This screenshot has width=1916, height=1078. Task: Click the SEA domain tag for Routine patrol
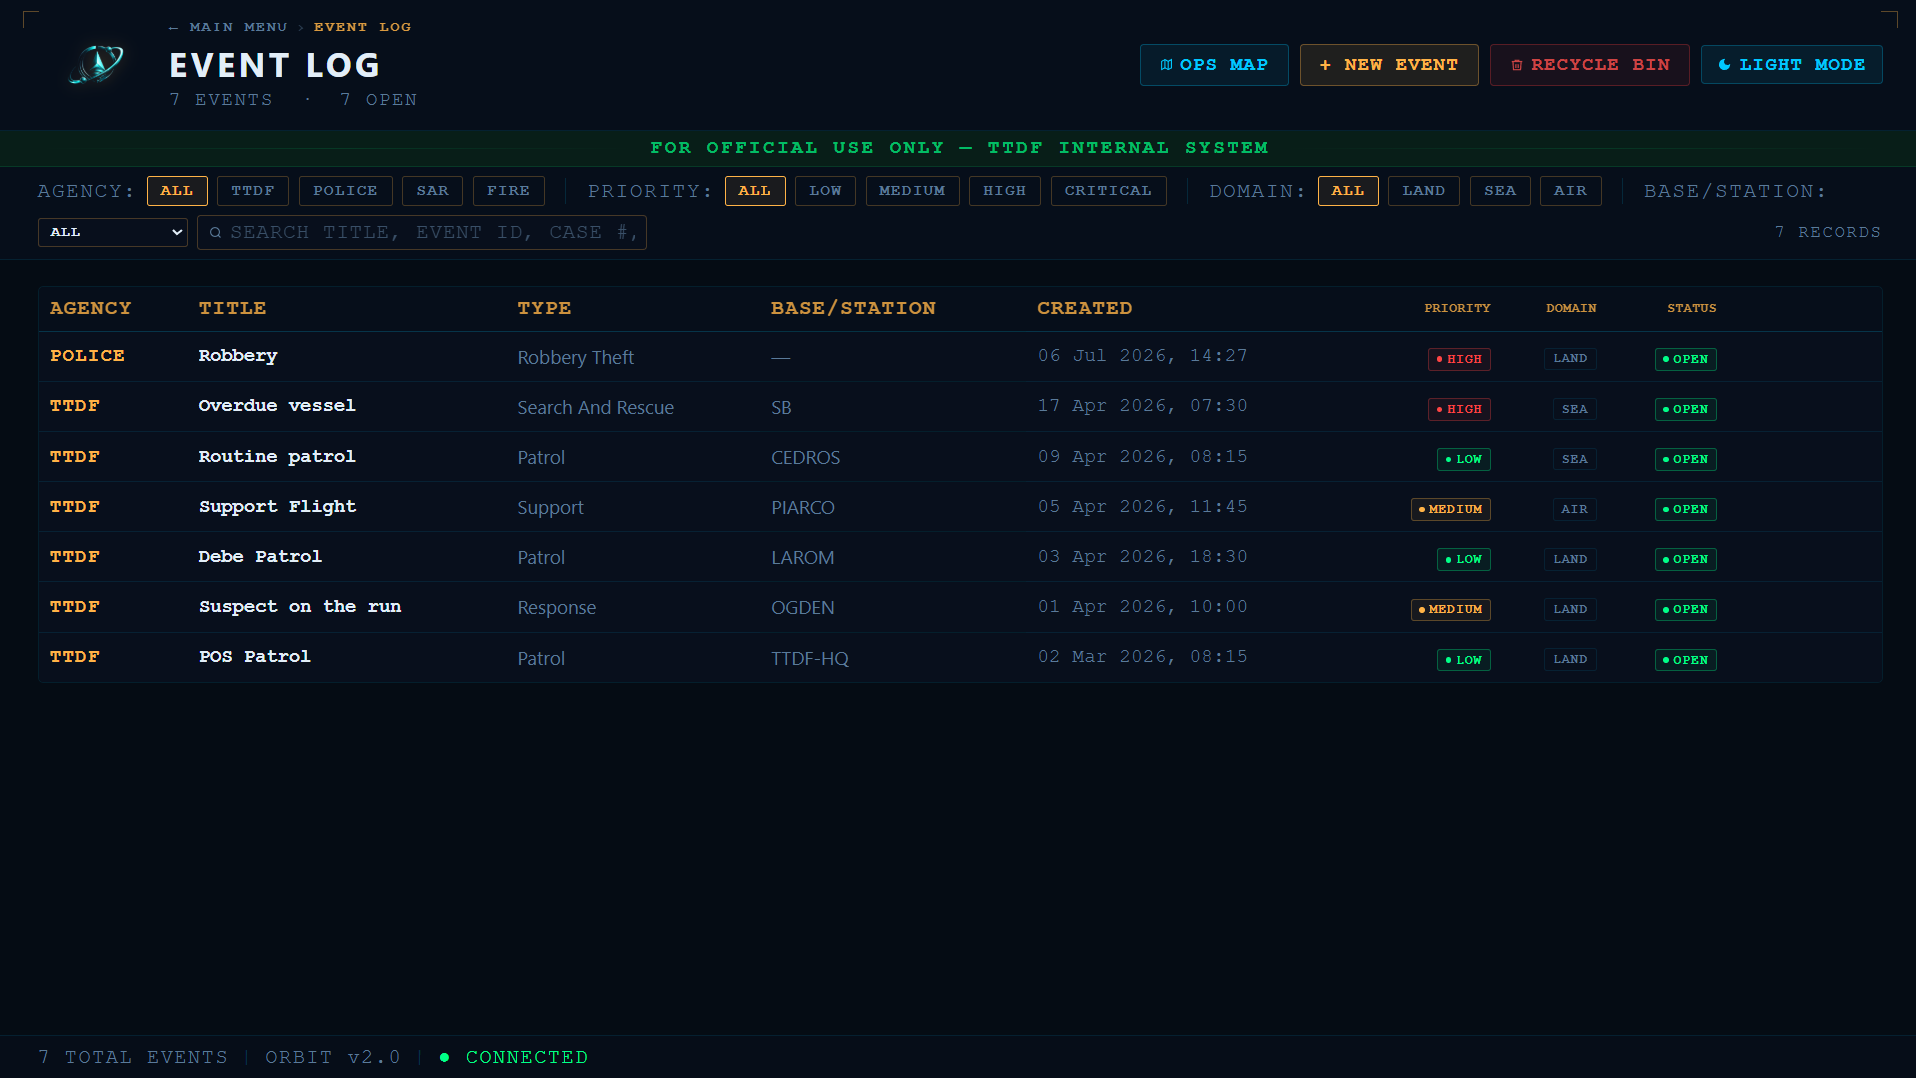click(x=1574, y=459)
